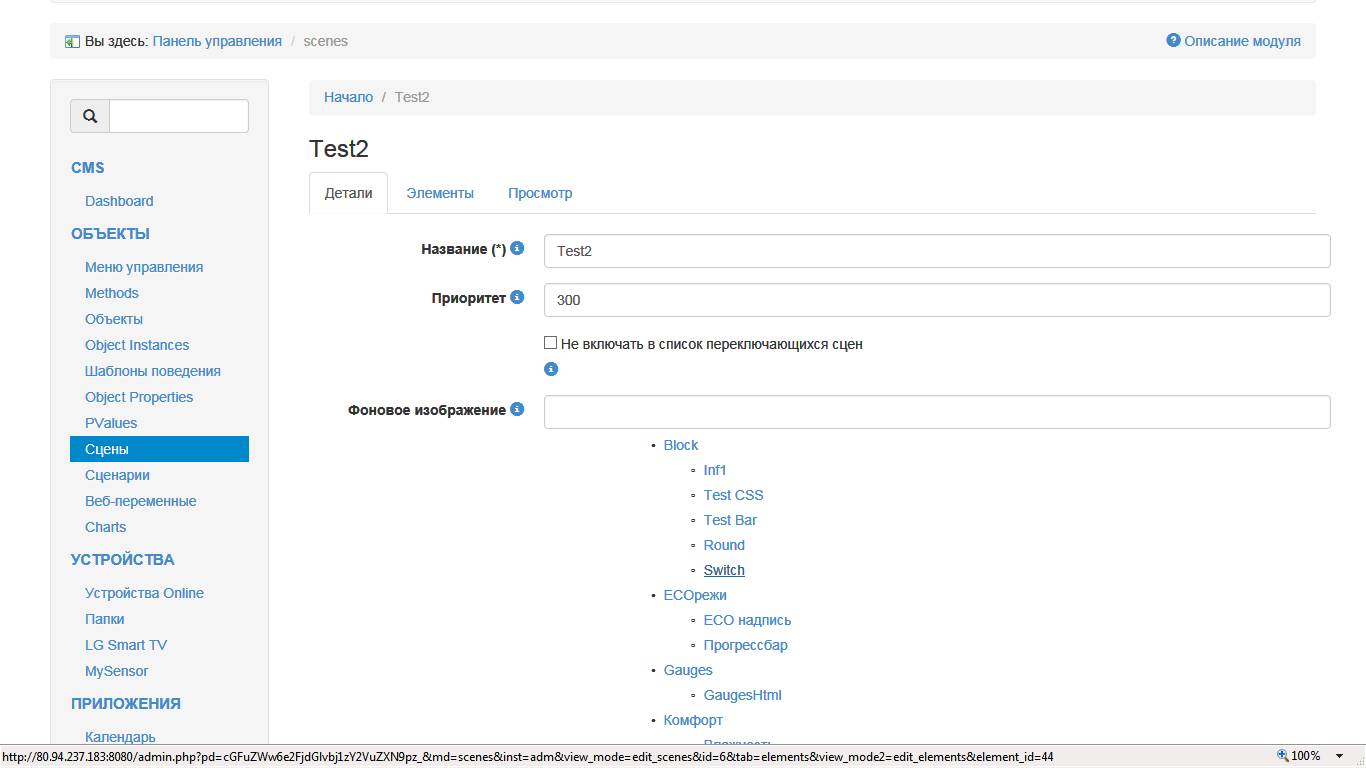
Task: Open browser zoom level magnifier icon
Action: 1283,756
